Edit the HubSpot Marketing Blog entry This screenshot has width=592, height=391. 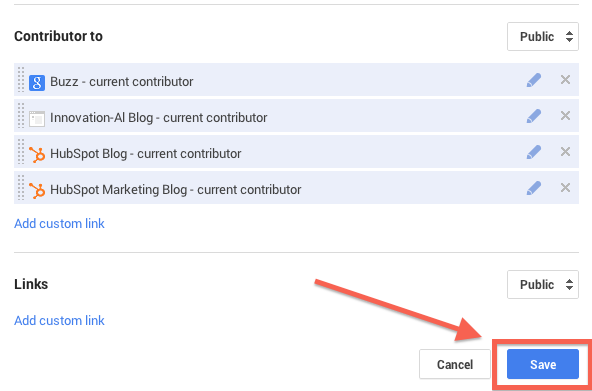pos(533,188)
